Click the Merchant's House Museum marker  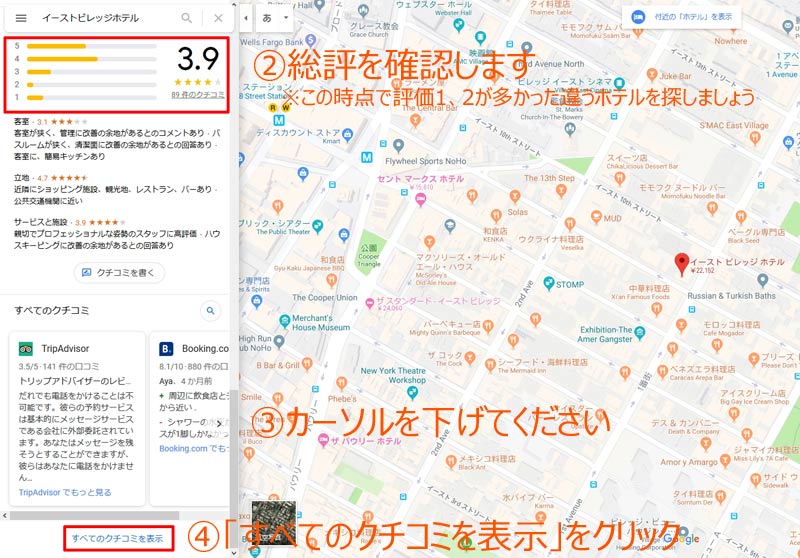[285, 321]
